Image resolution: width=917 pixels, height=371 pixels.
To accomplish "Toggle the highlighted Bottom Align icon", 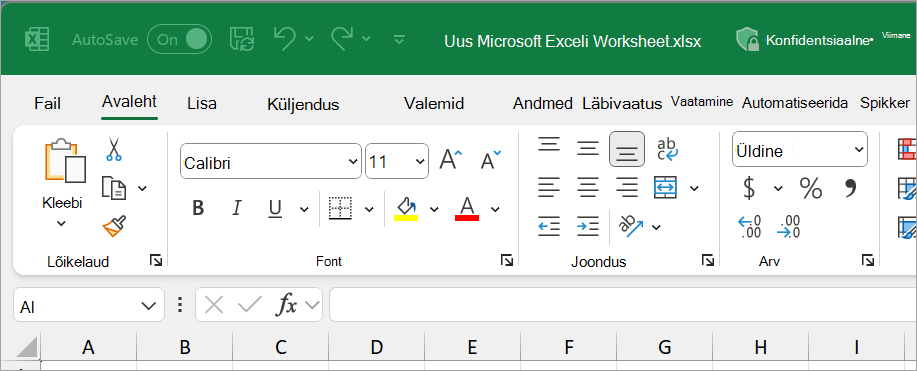I will pyautogui.click(x=627, y=149).
